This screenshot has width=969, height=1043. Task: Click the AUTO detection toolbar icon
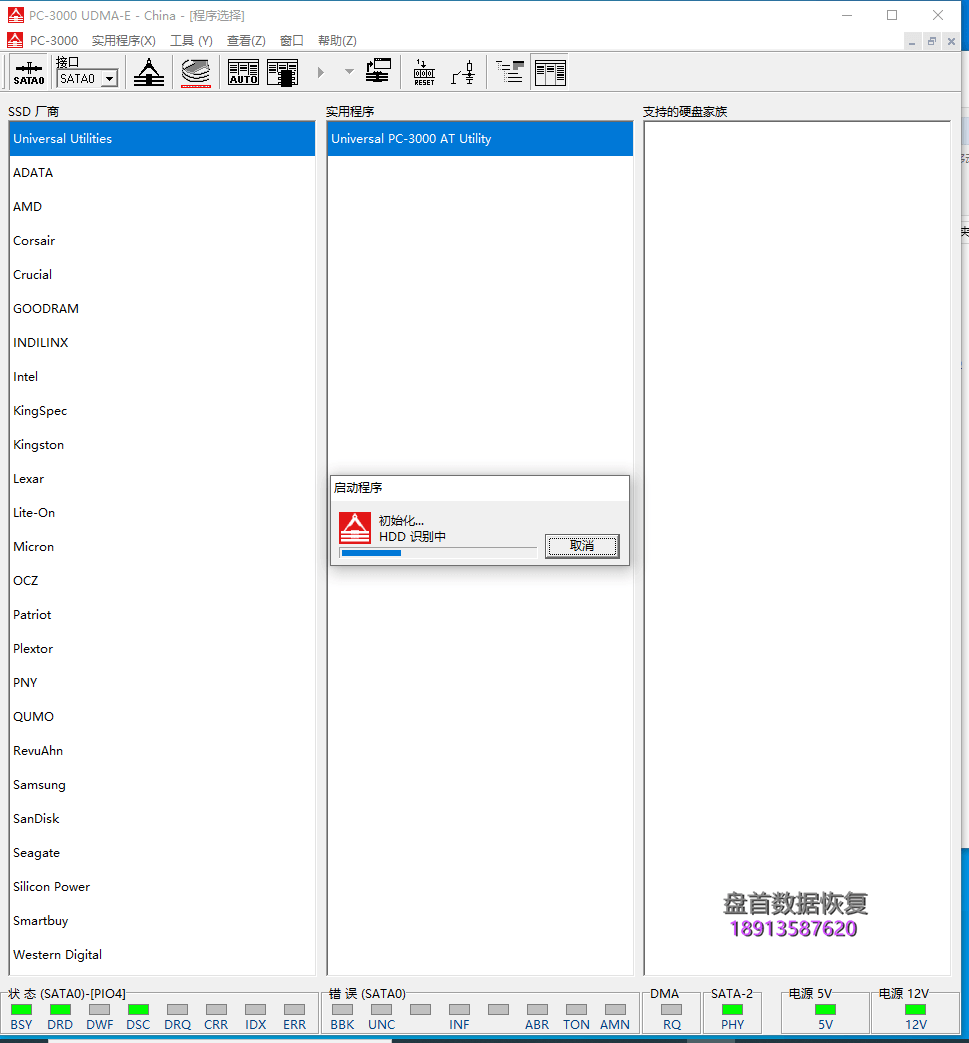click(243, 73)
